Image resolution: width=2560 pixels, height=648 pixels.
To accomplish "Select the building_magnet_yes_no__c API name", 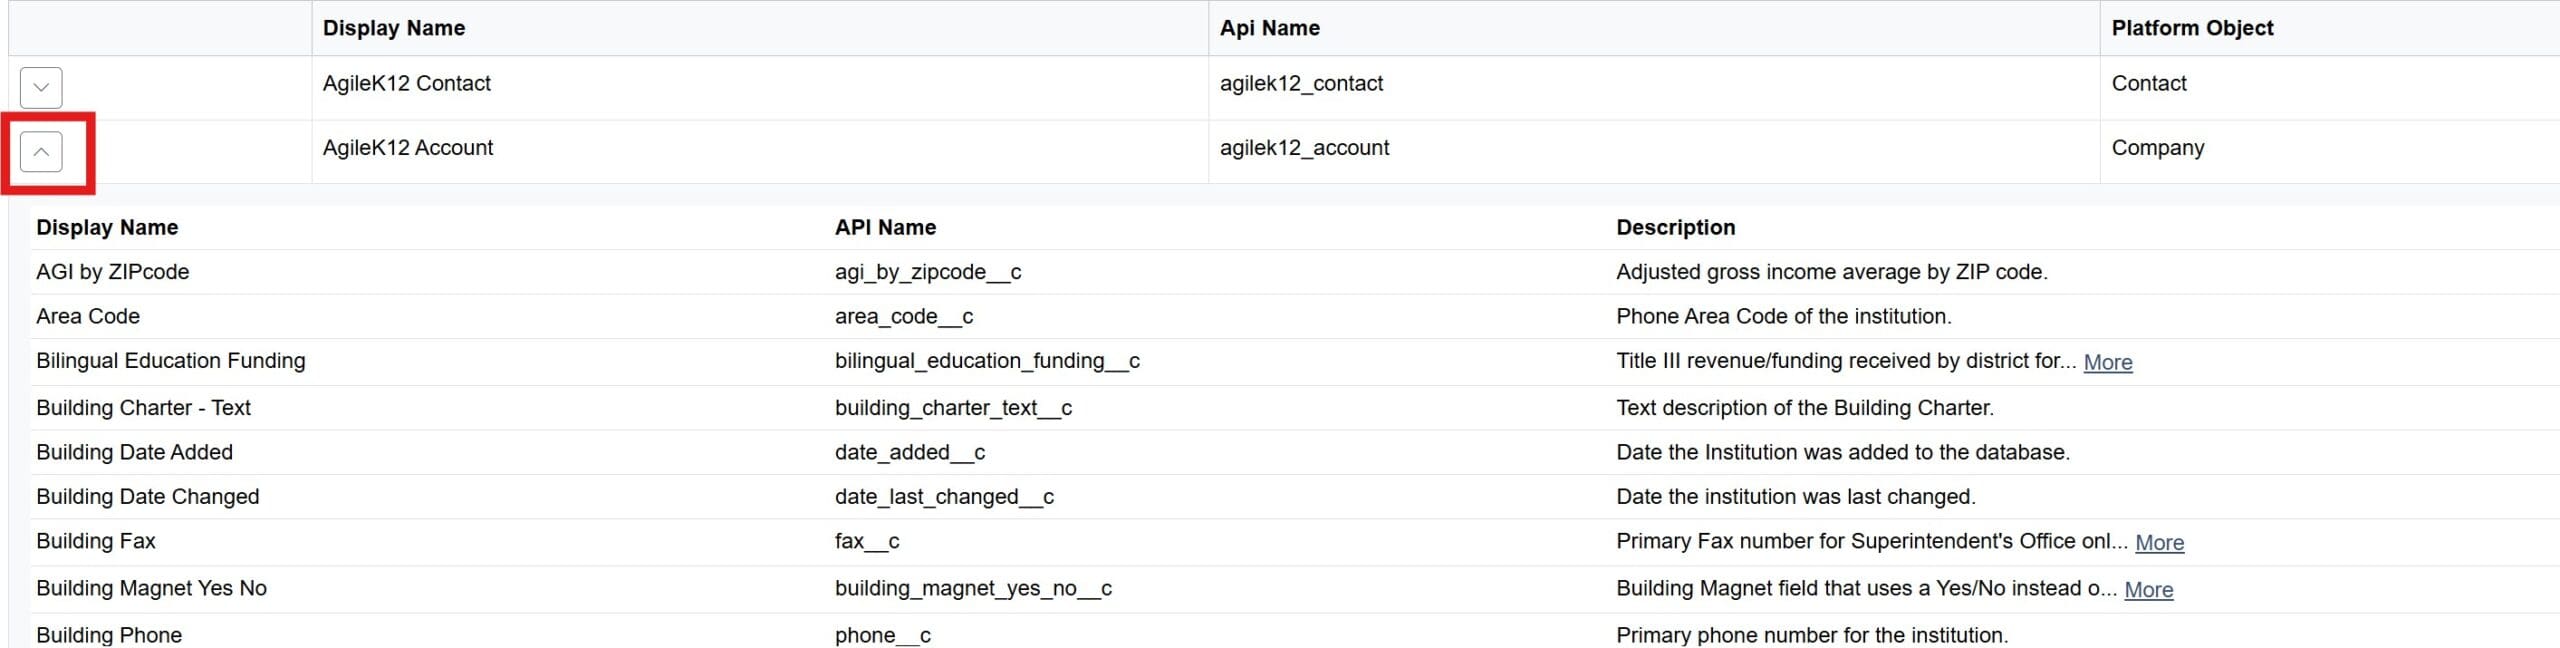I will [973, 587].
